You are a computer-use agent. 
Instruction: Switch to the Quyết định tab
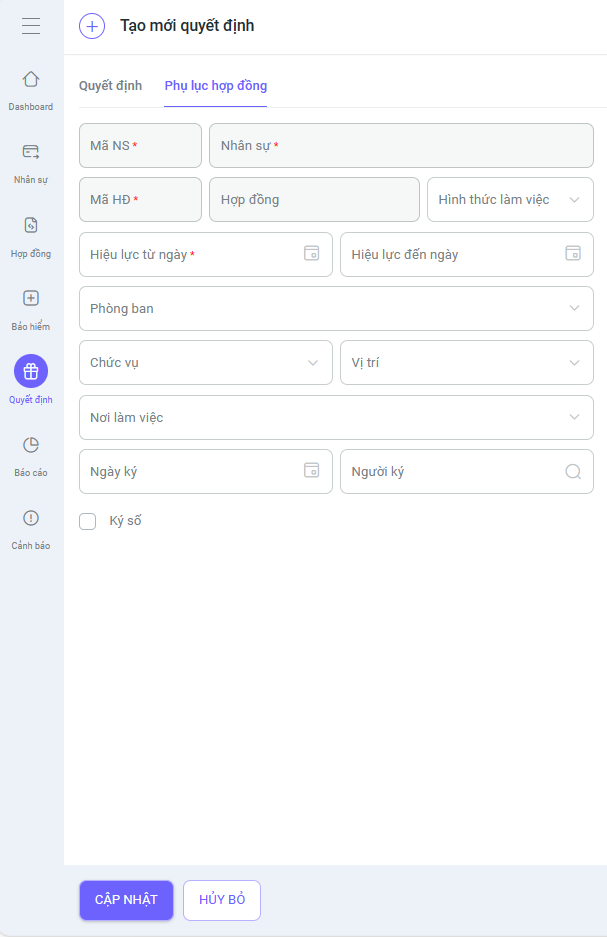coord(110,86)
